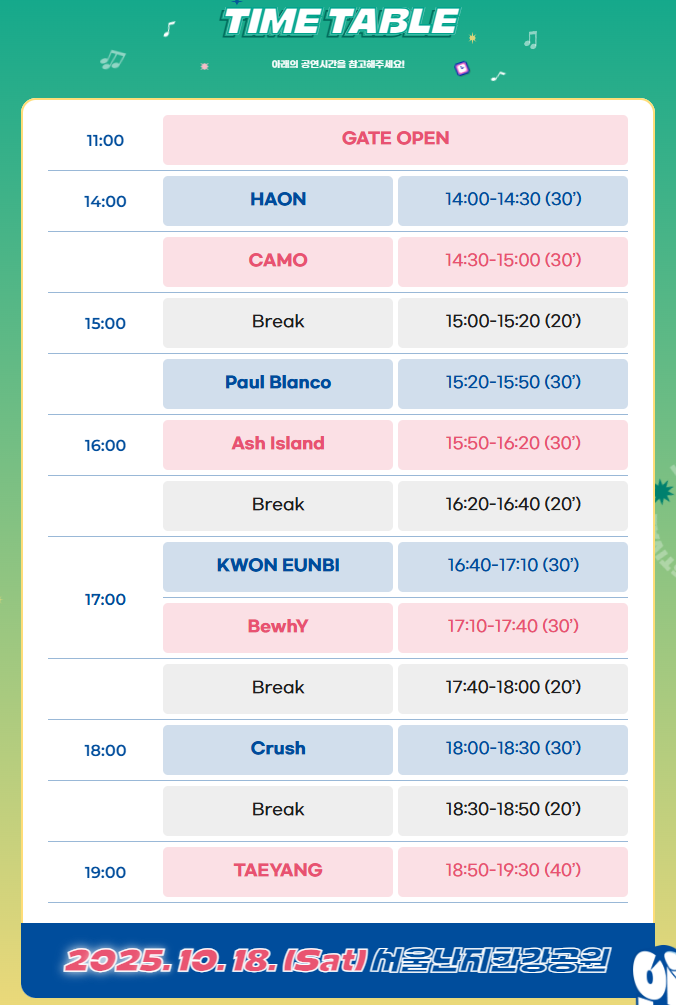Viewport: 676px width, 1005px height.
Task: Click KWON EUNBI in the timetable
Action: tap(278, 566)
